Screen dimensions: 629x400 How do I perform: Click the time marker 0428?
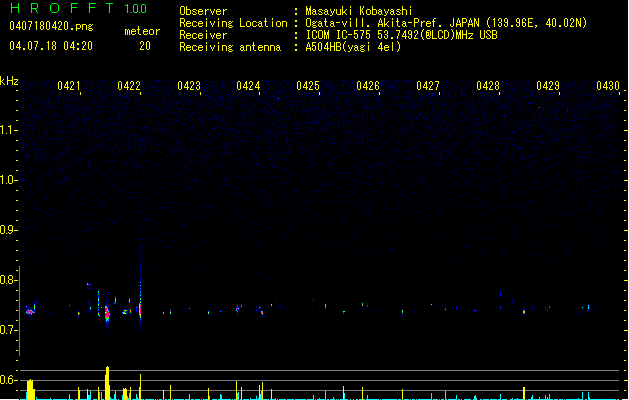(488, 86)
